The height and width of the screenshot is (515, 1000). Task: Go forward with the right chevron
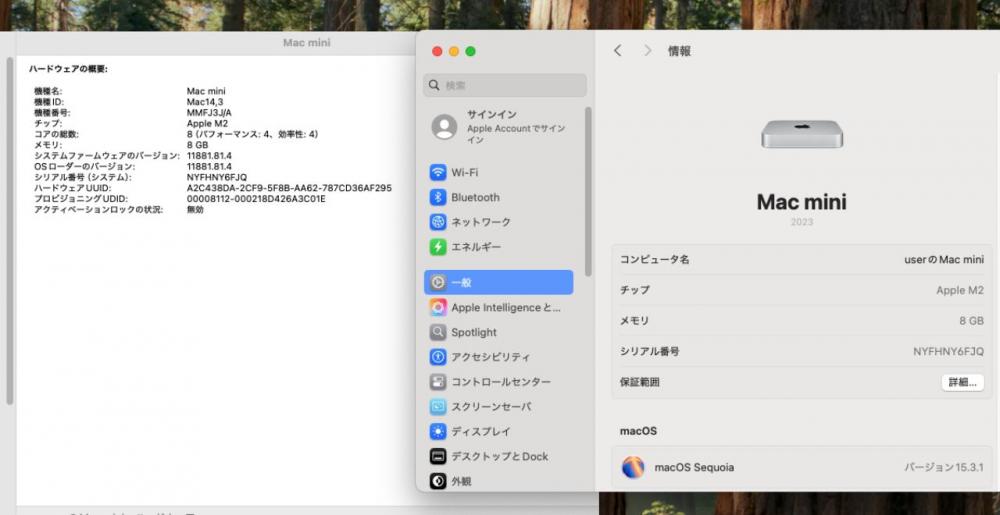[x=648, y=51]
